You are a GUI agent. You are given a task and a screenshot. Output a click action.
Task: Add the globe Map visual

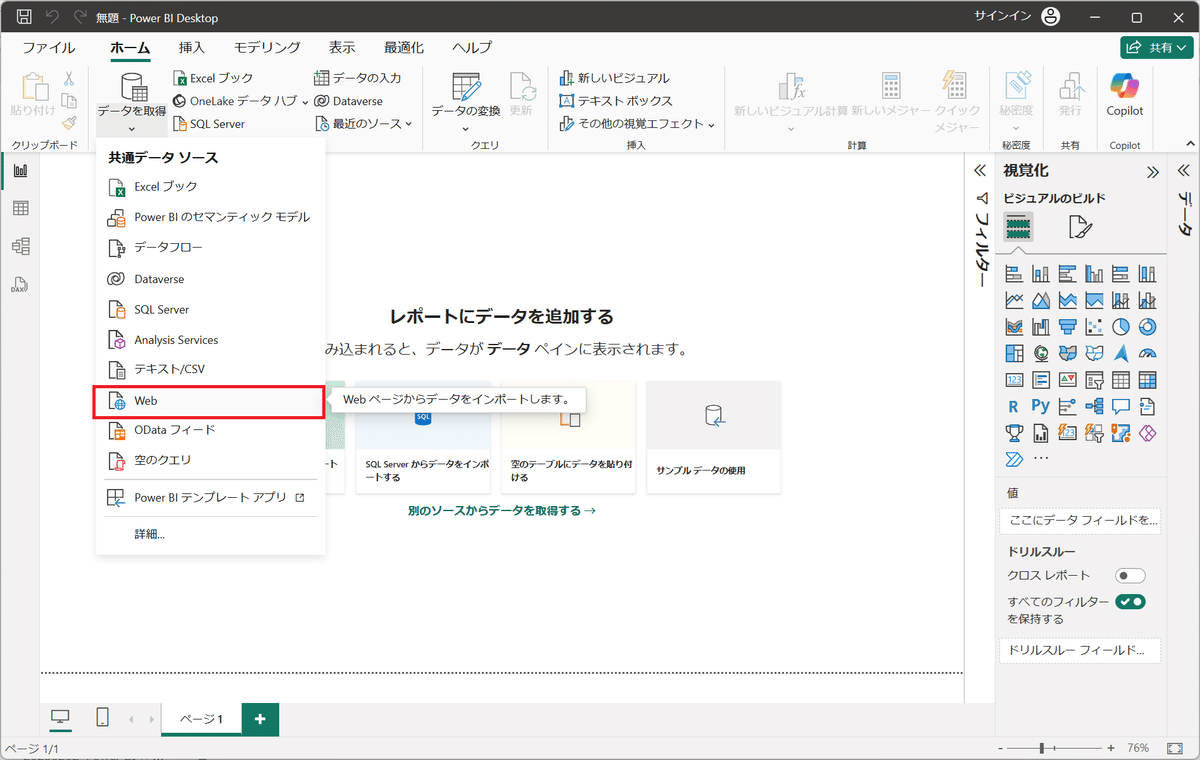(1041, 353)
